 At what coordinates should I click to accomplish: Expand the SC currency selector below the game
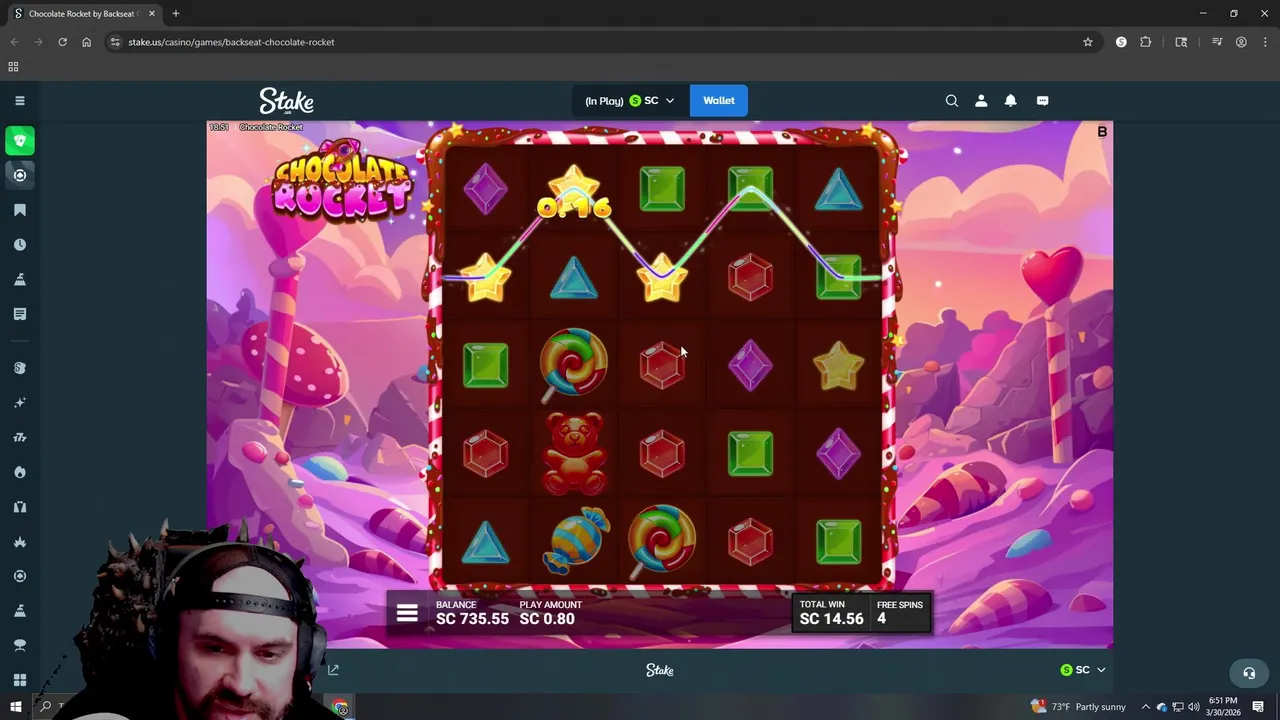(x=1083, y=670)
